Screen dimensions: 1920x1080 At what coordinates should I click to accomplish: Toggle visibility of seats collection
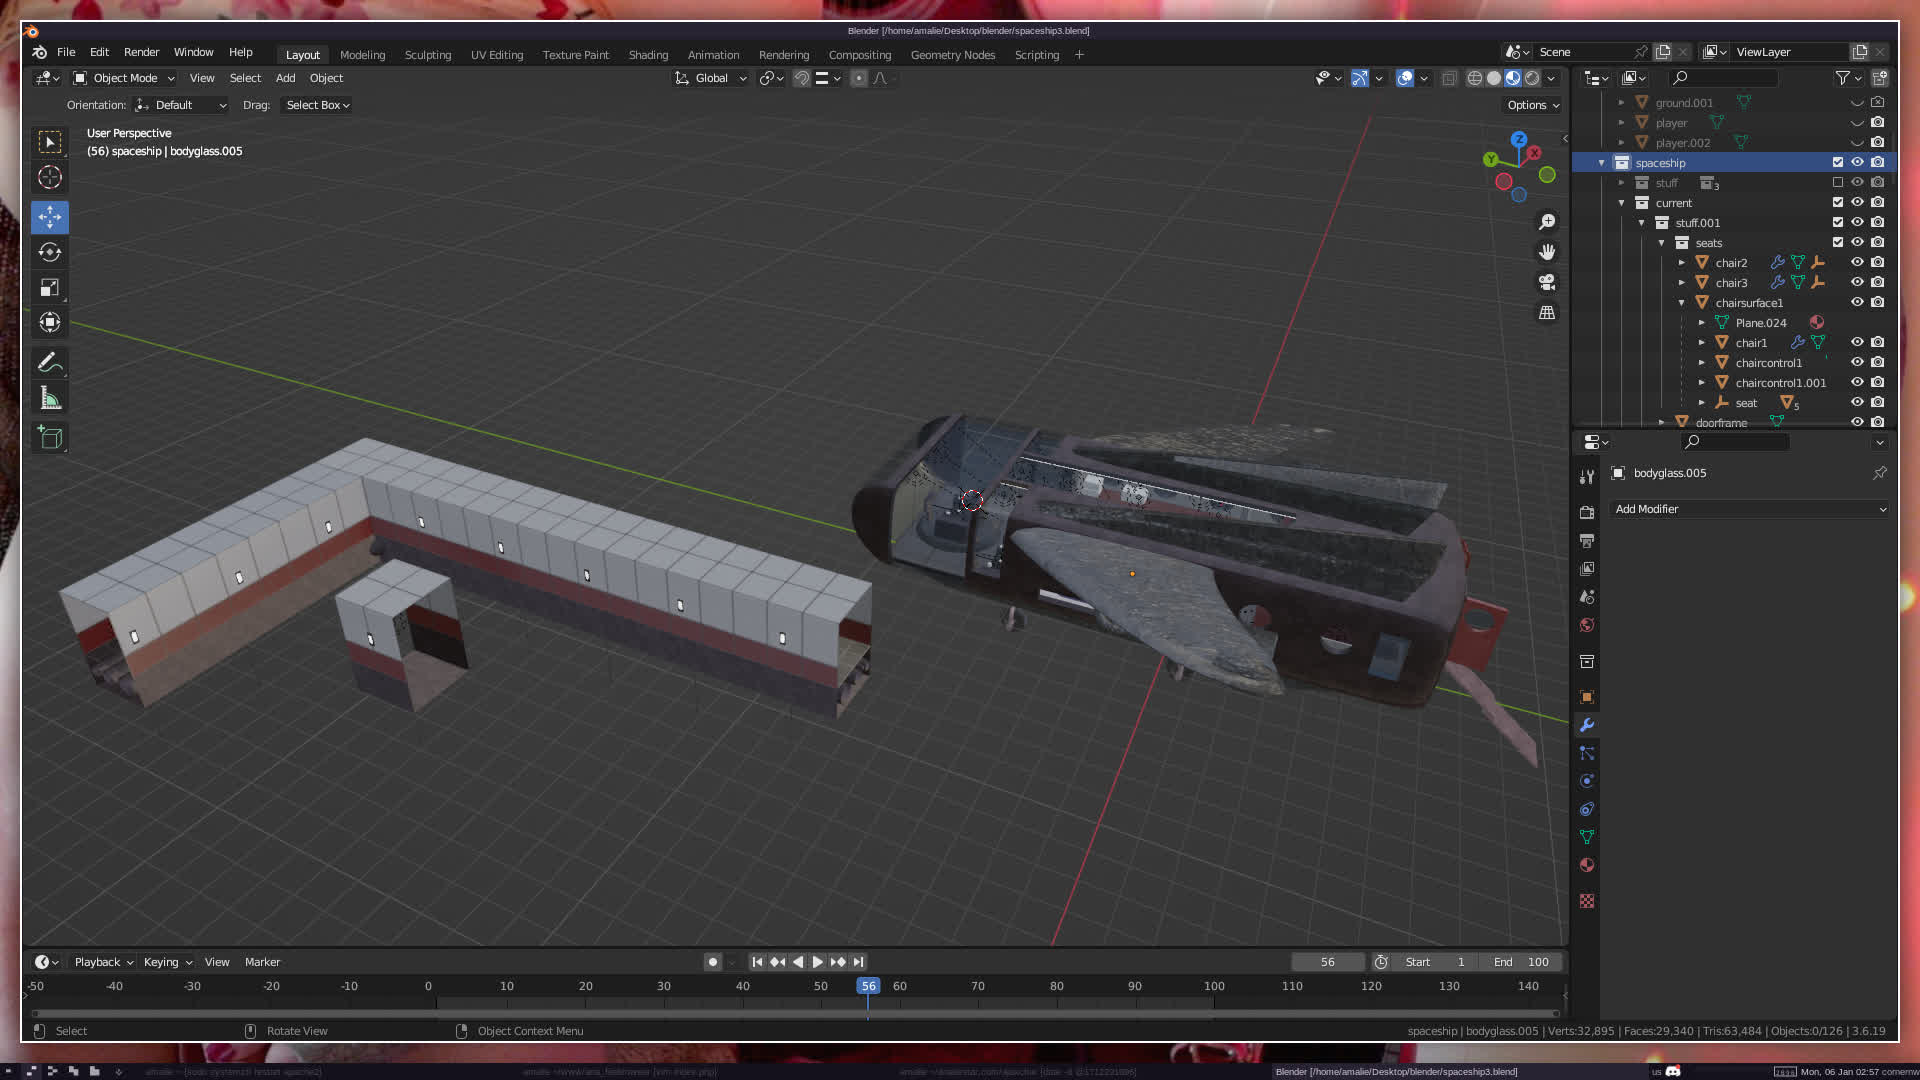(1857, 242)
